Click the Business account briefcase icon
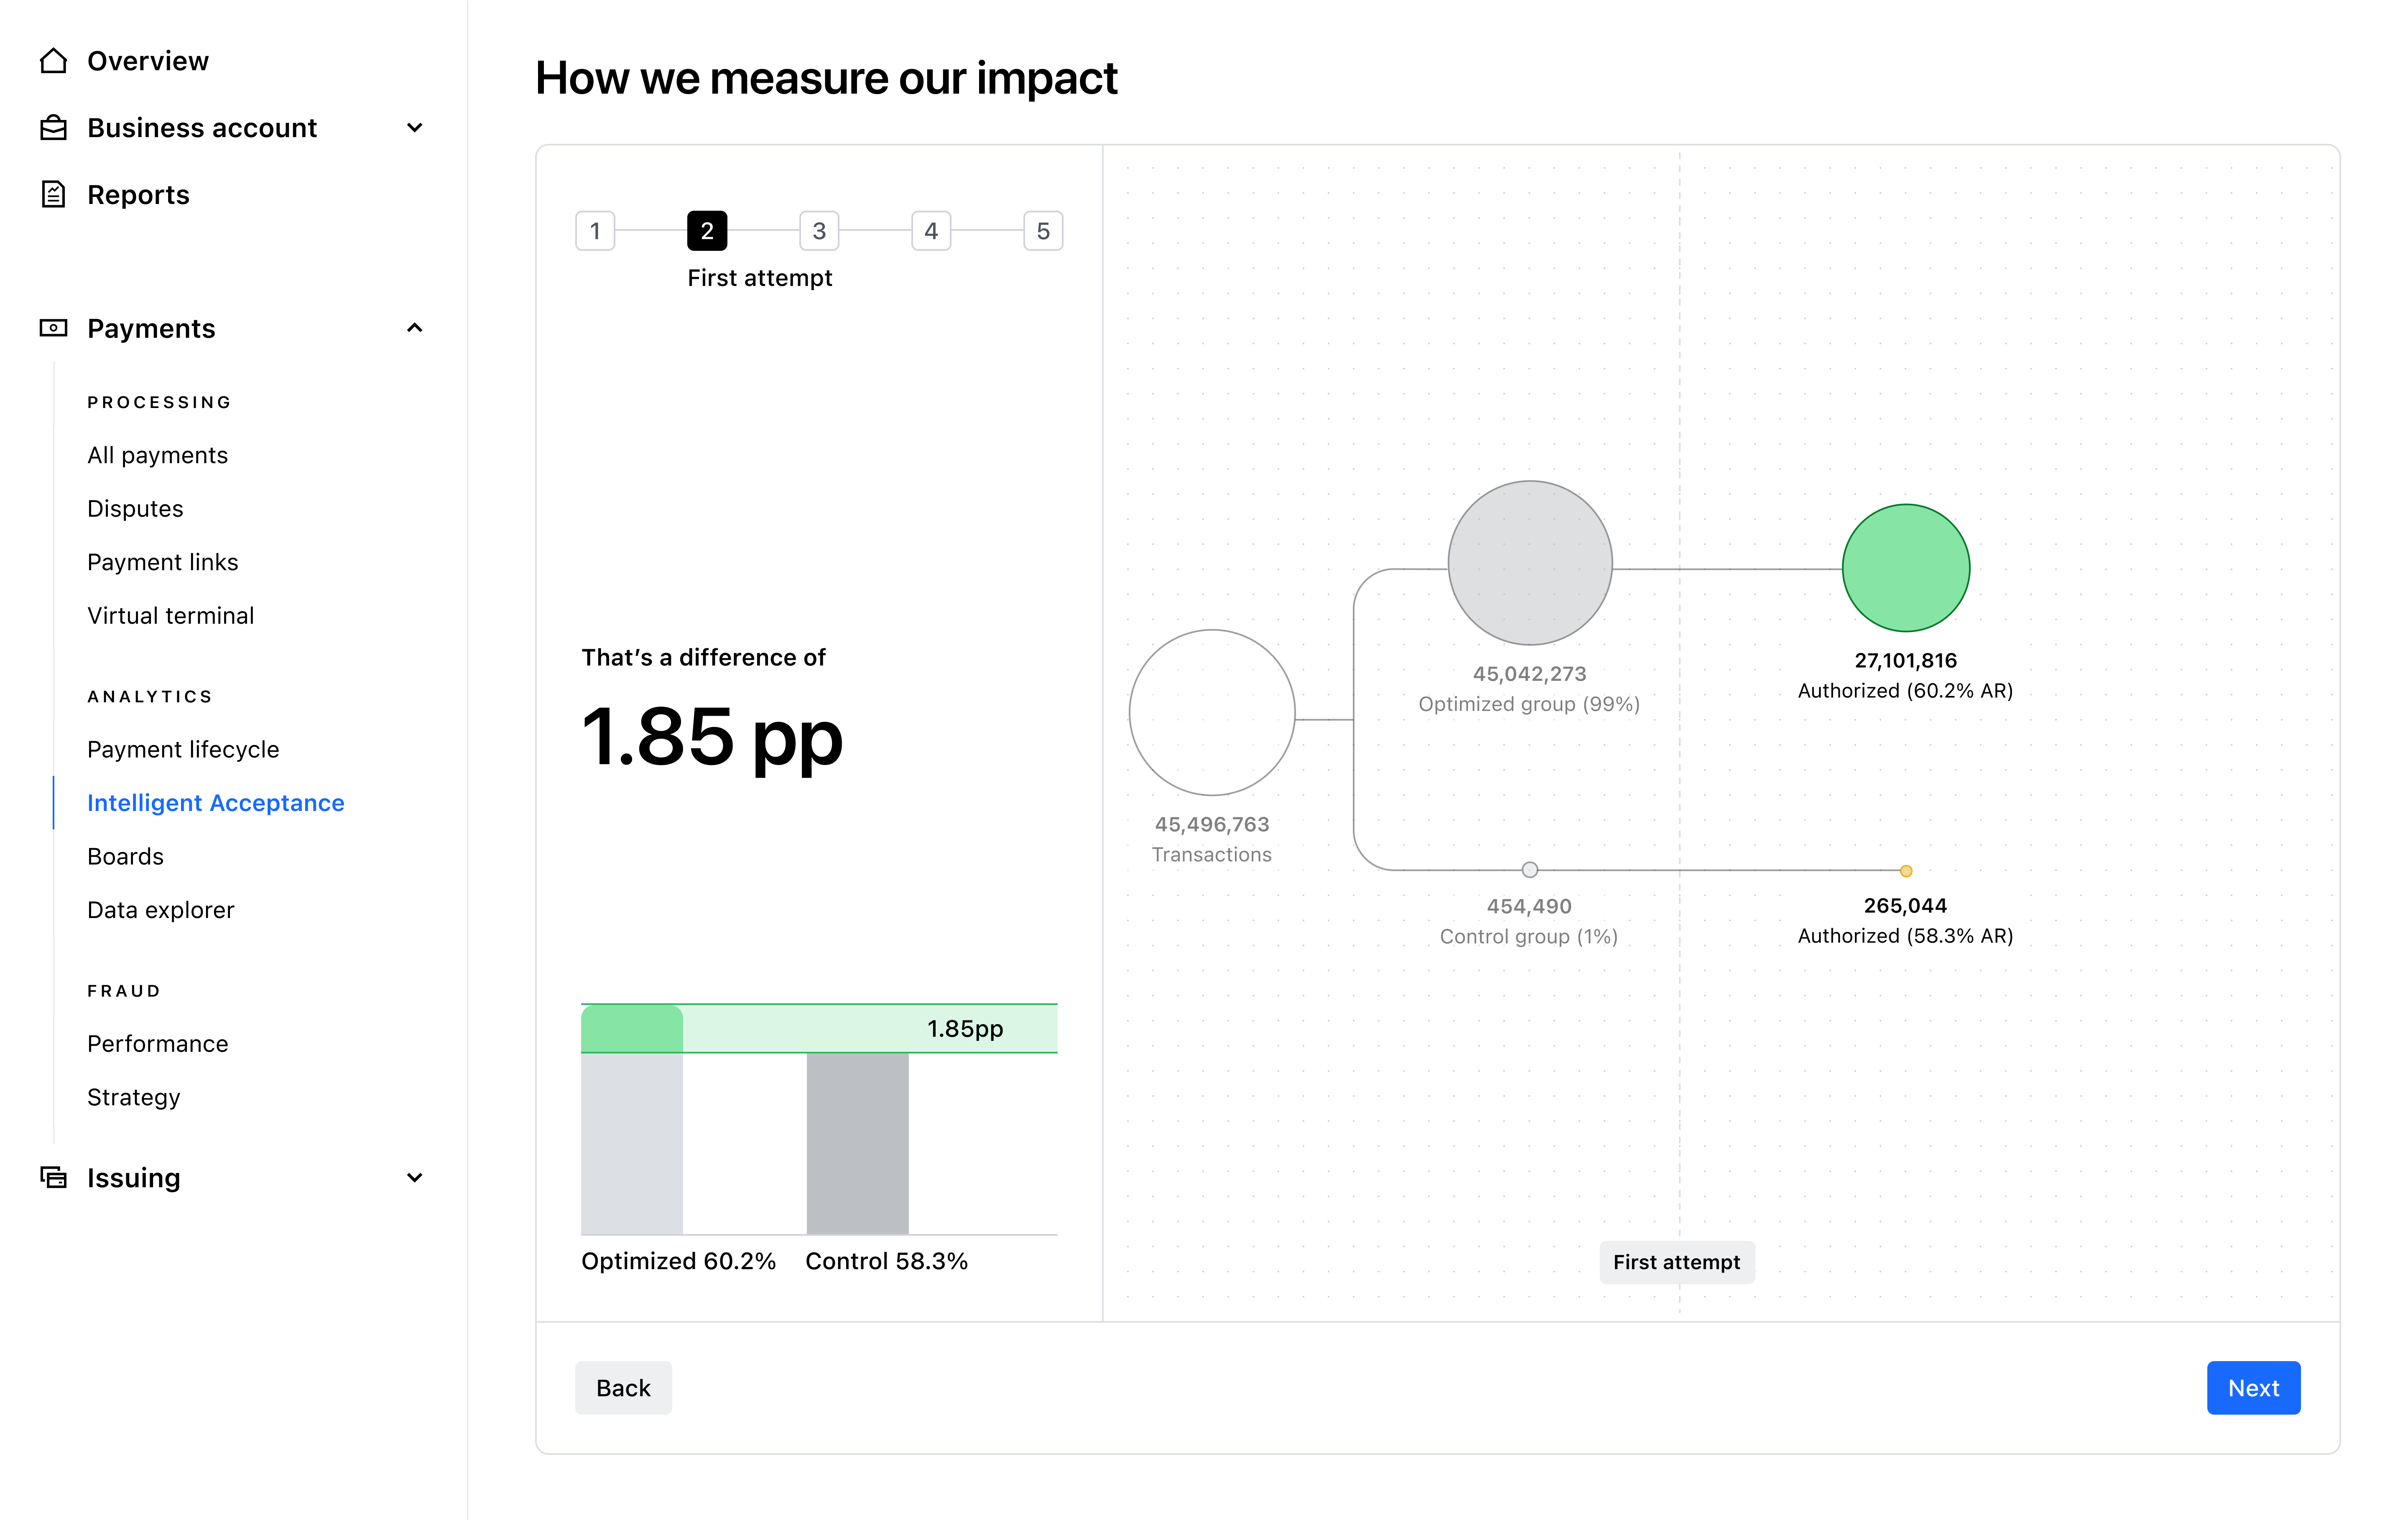The height and width of the screenshot is (1520, 2408). 53,128
